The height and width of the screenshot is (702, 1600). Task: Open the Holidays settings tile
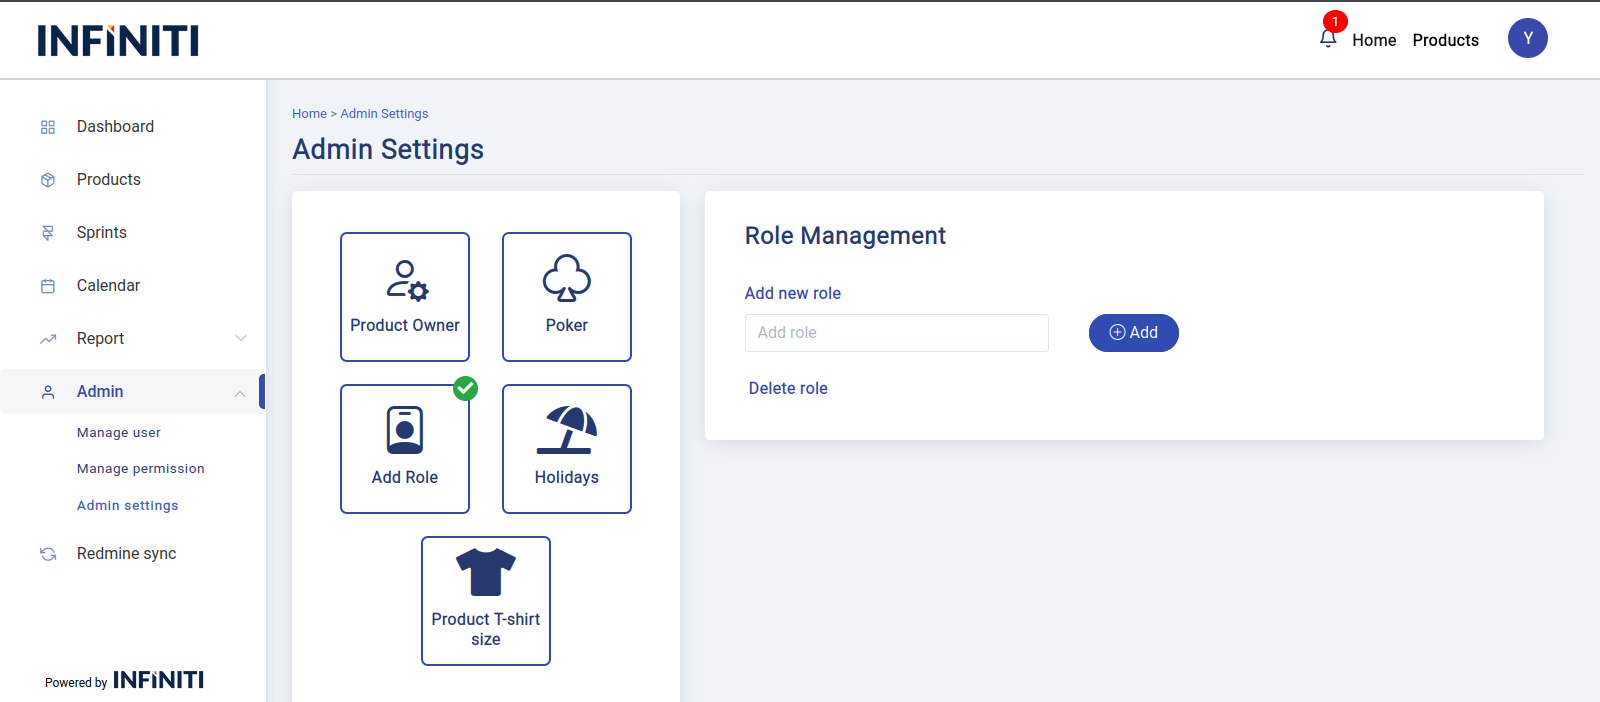[567, 449]
